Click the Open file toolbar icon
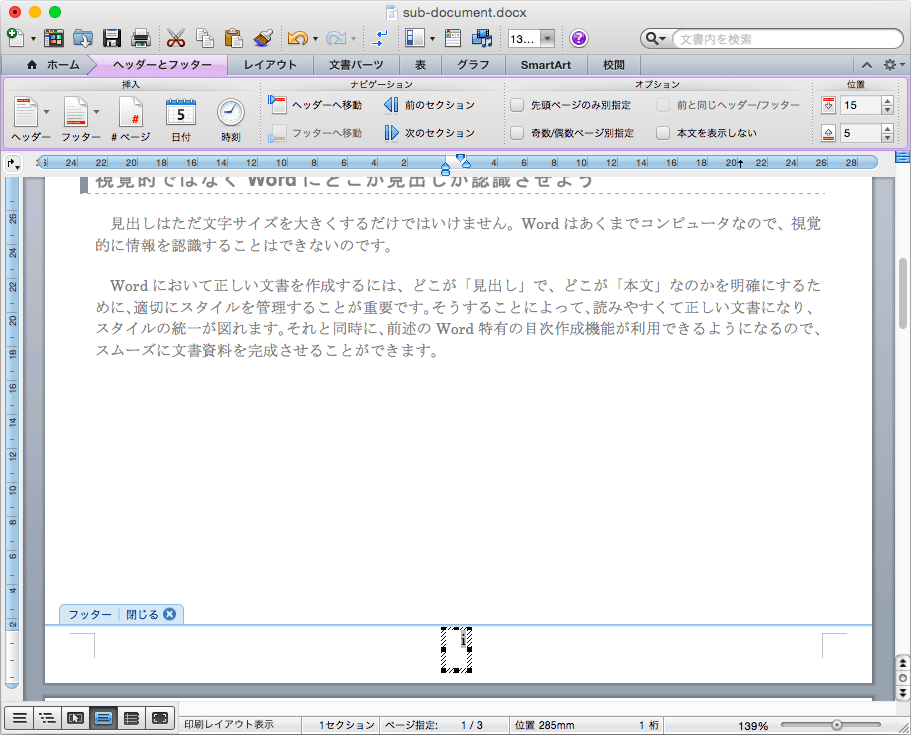Viewport: 911px width, 735px height. (83, 38)
